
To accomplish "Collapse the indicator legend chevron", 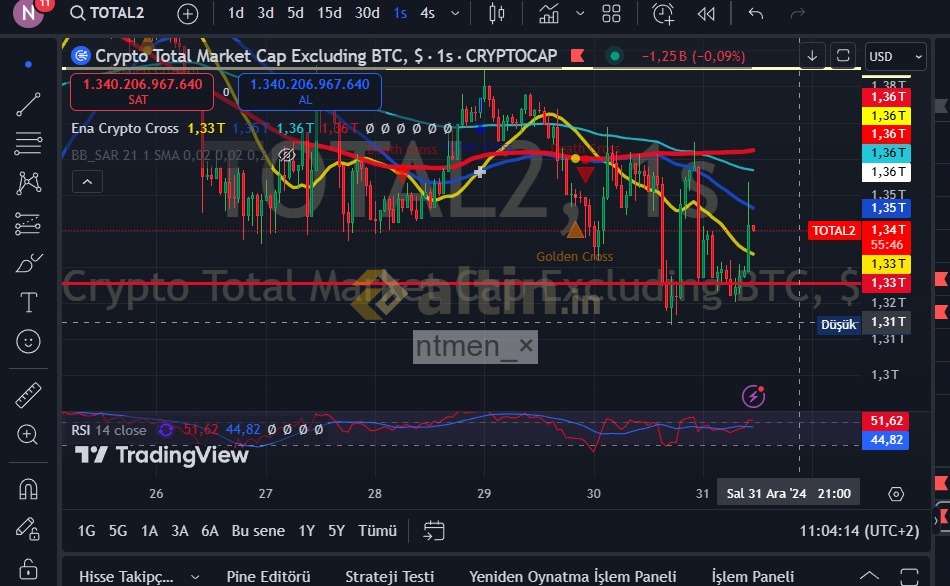I will point(87,182).
